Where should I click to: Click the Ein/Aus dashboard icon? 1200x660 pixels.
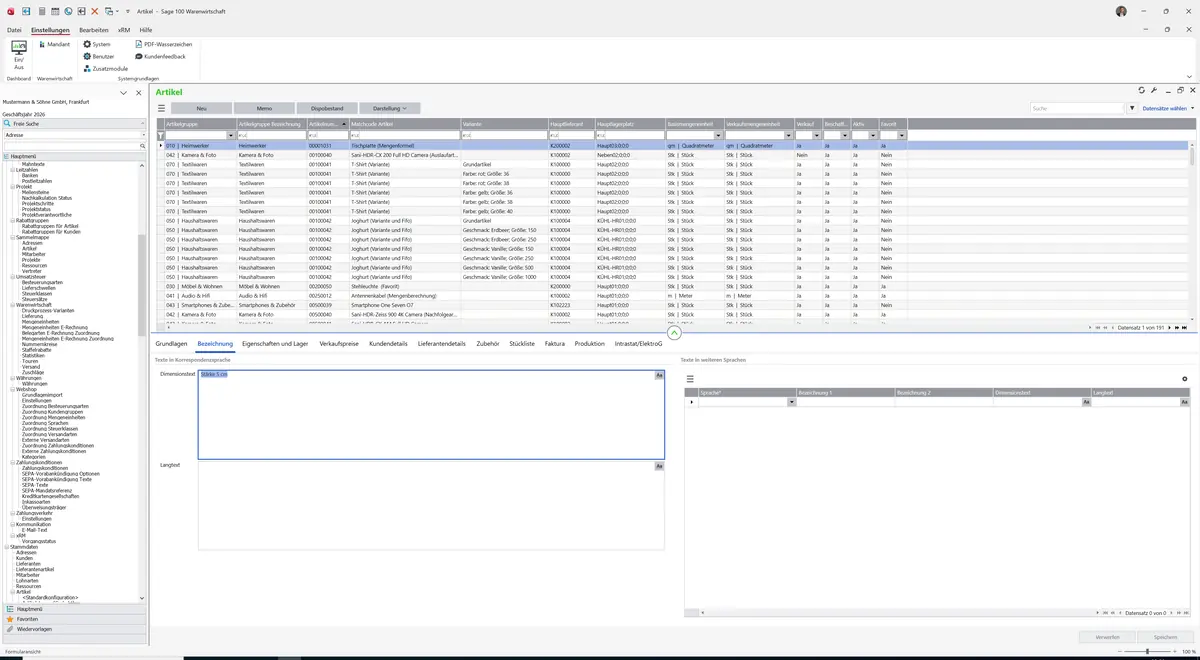tap(18, 55)
